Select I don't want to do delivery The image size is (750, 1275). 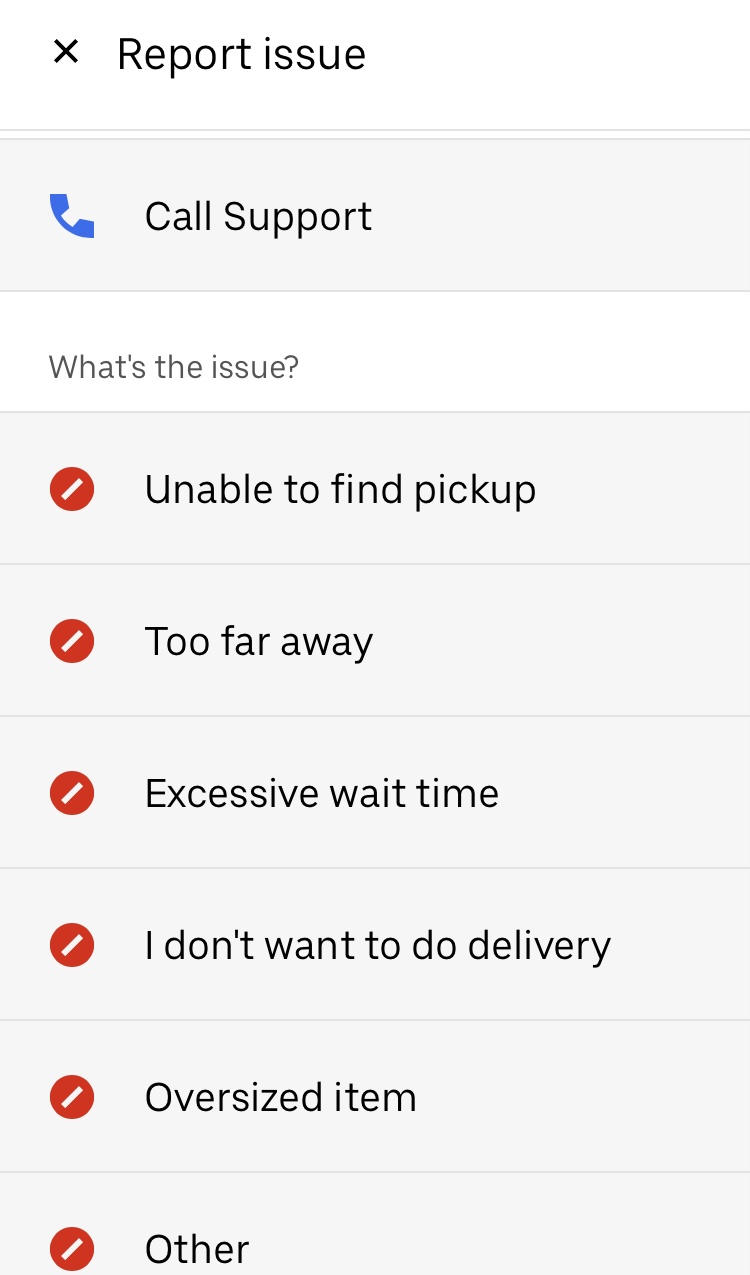(x=378, y=945)
